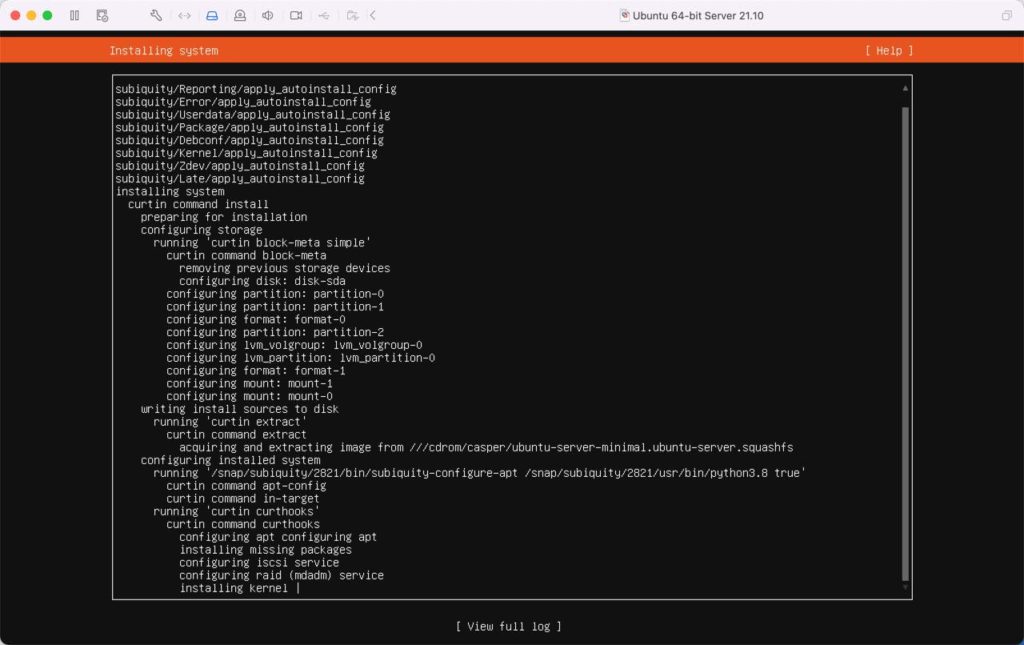Click the hard disk device icon in the toolbar

tap(212, 15)
